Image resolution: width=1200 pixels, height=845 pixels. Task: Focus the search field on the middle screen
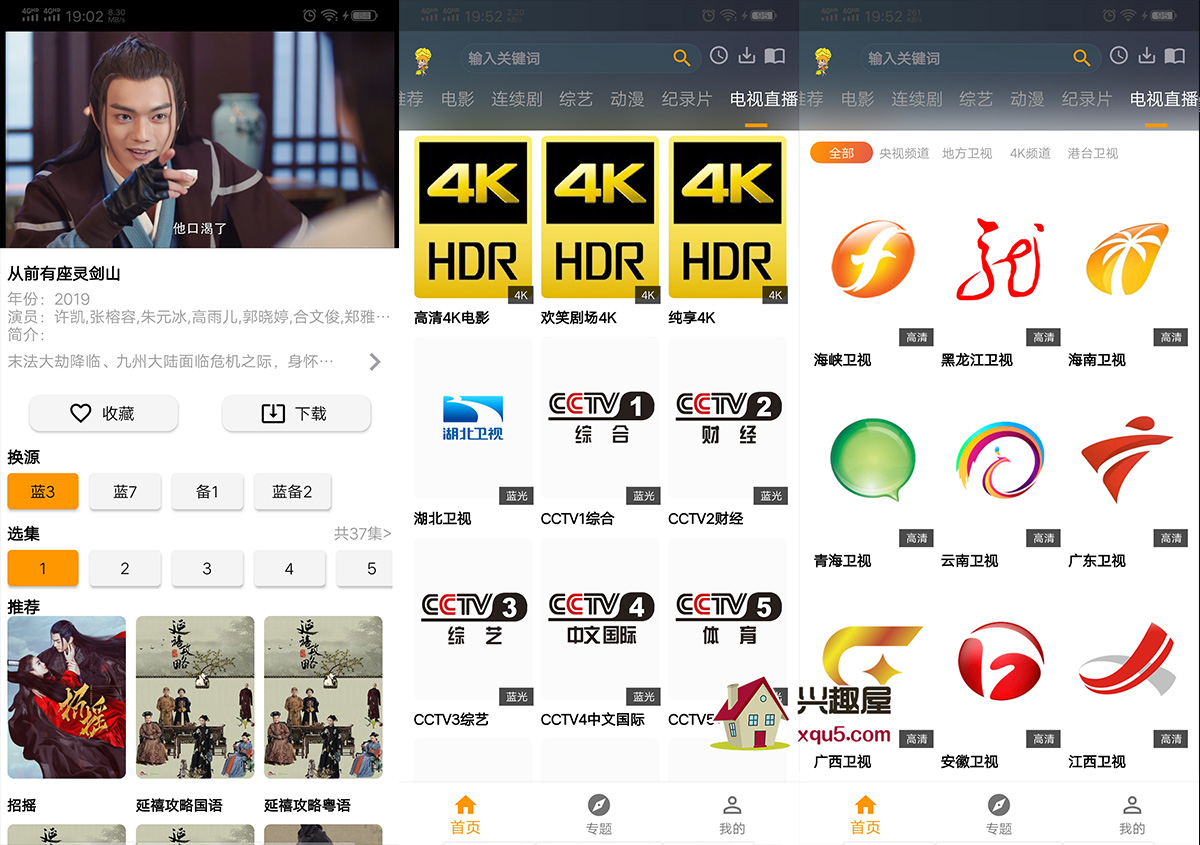click(580, 58)
